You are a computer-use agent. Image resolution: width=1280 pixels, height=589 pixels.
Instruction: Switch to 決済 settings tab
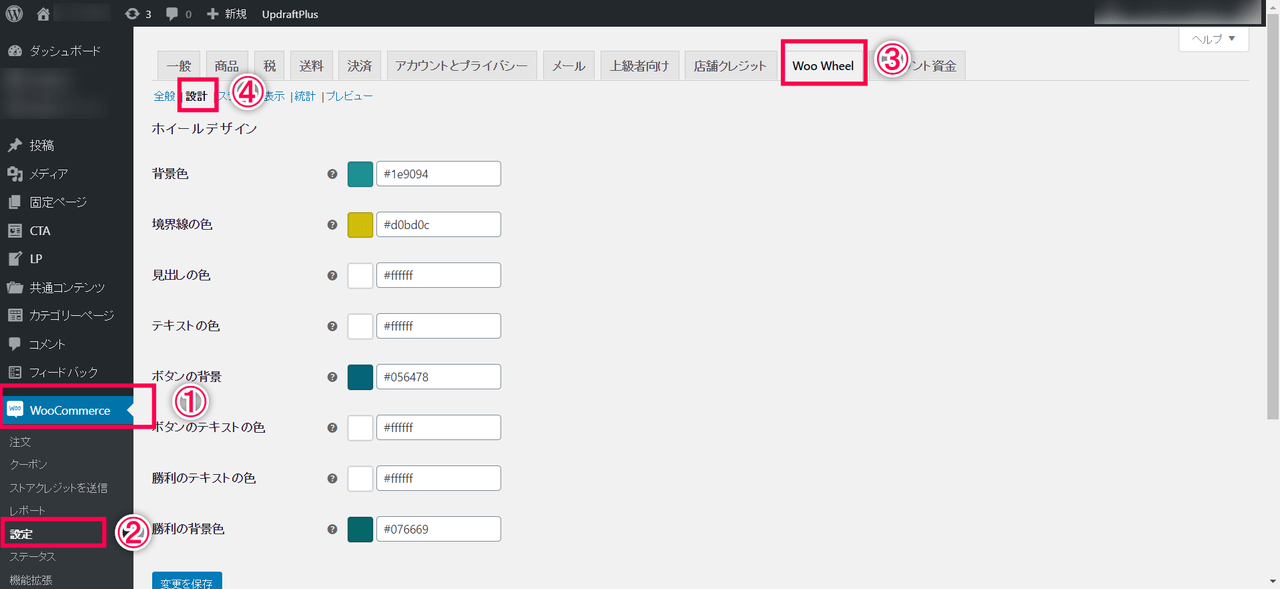click(x=359, y=66)
